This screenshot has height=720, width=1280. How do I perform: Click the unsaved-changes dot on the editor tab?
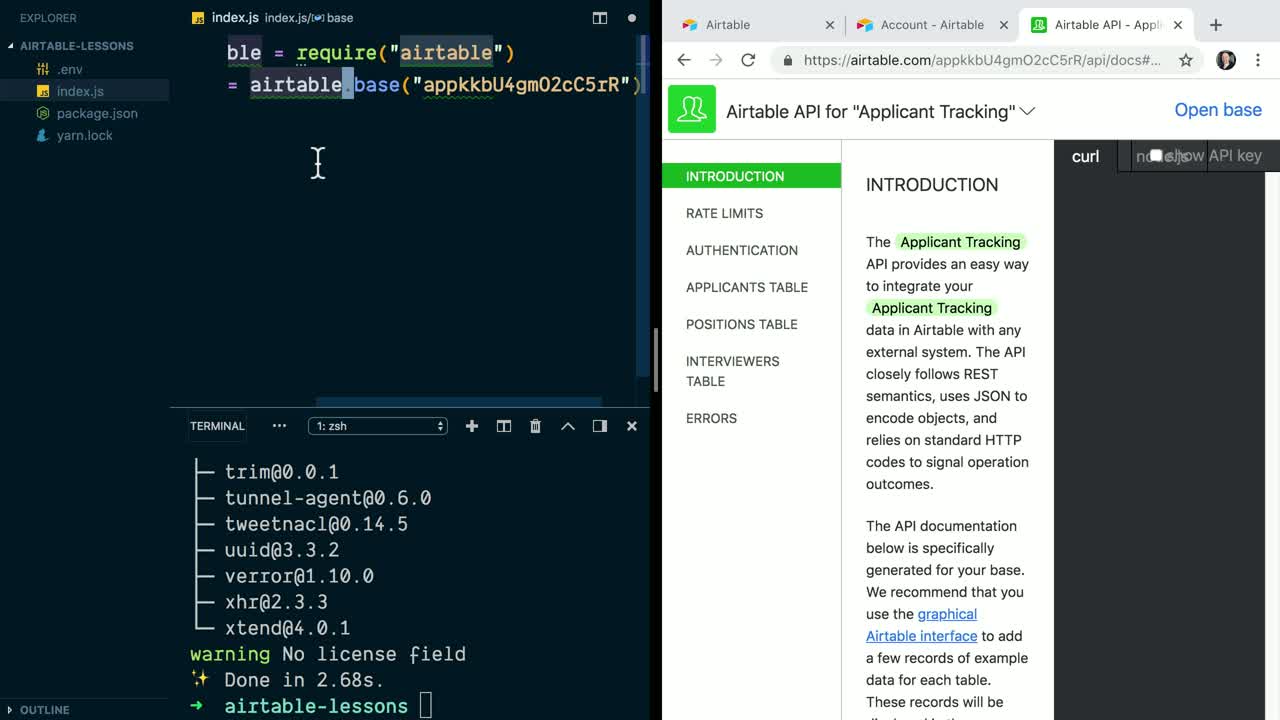pyautogui.click(x=632, y=18)
